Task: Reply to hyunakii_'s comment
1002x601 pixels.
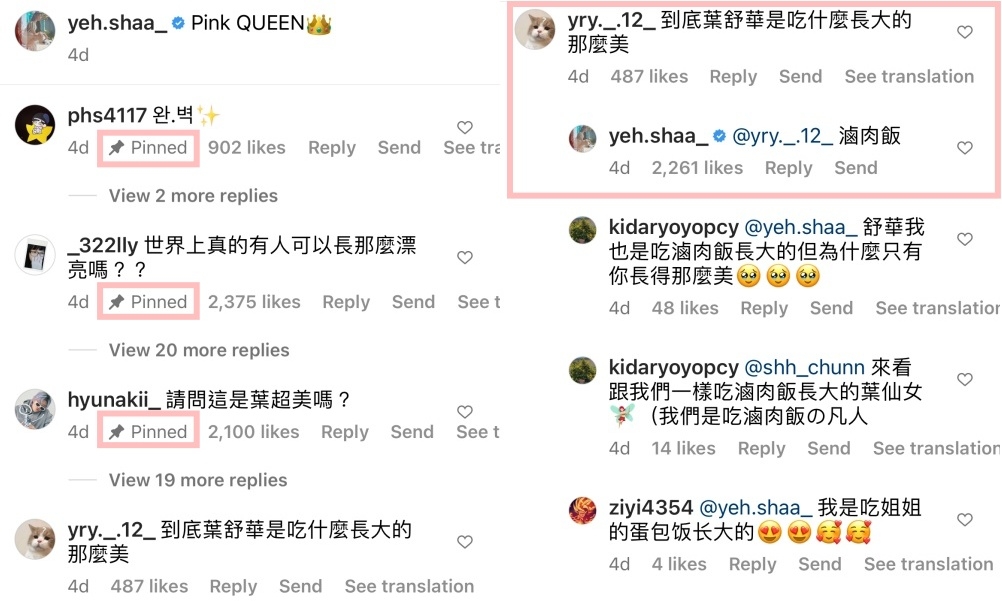Action: (345, 432)
